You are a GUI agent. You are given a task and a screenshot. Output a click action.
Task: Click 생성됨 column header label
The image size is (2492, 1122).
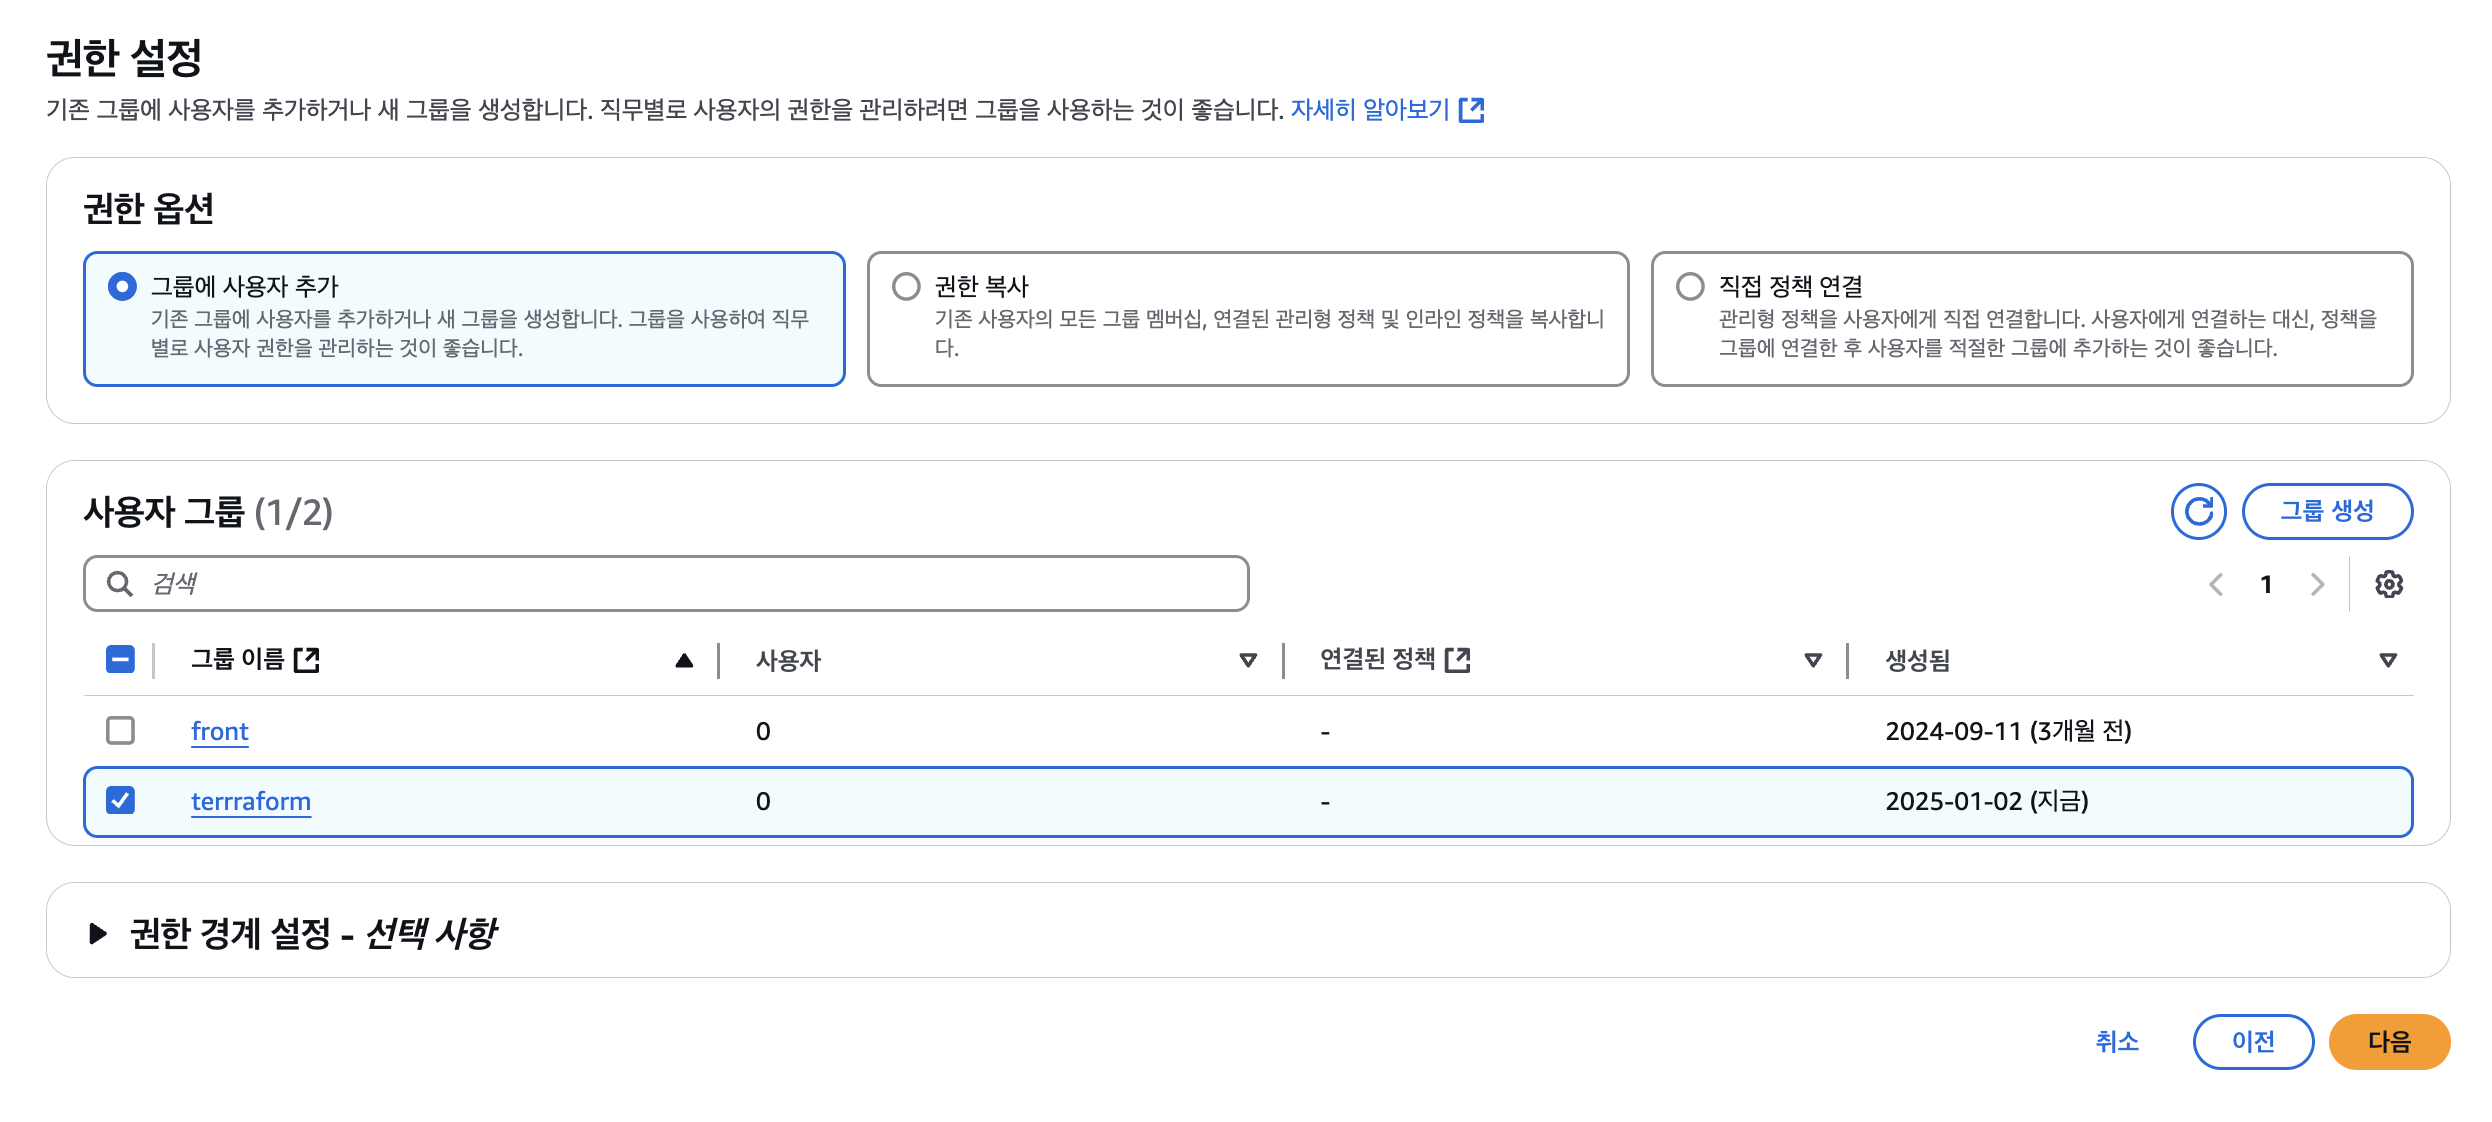coord(1918,660)
